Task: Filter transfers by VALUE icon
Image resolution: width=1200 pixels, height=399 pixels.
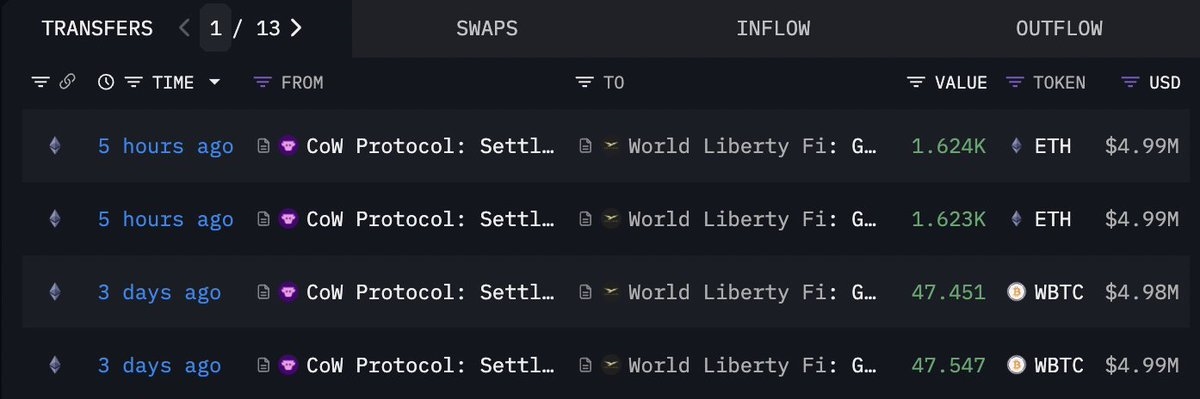Action: (x=916, y=83)
